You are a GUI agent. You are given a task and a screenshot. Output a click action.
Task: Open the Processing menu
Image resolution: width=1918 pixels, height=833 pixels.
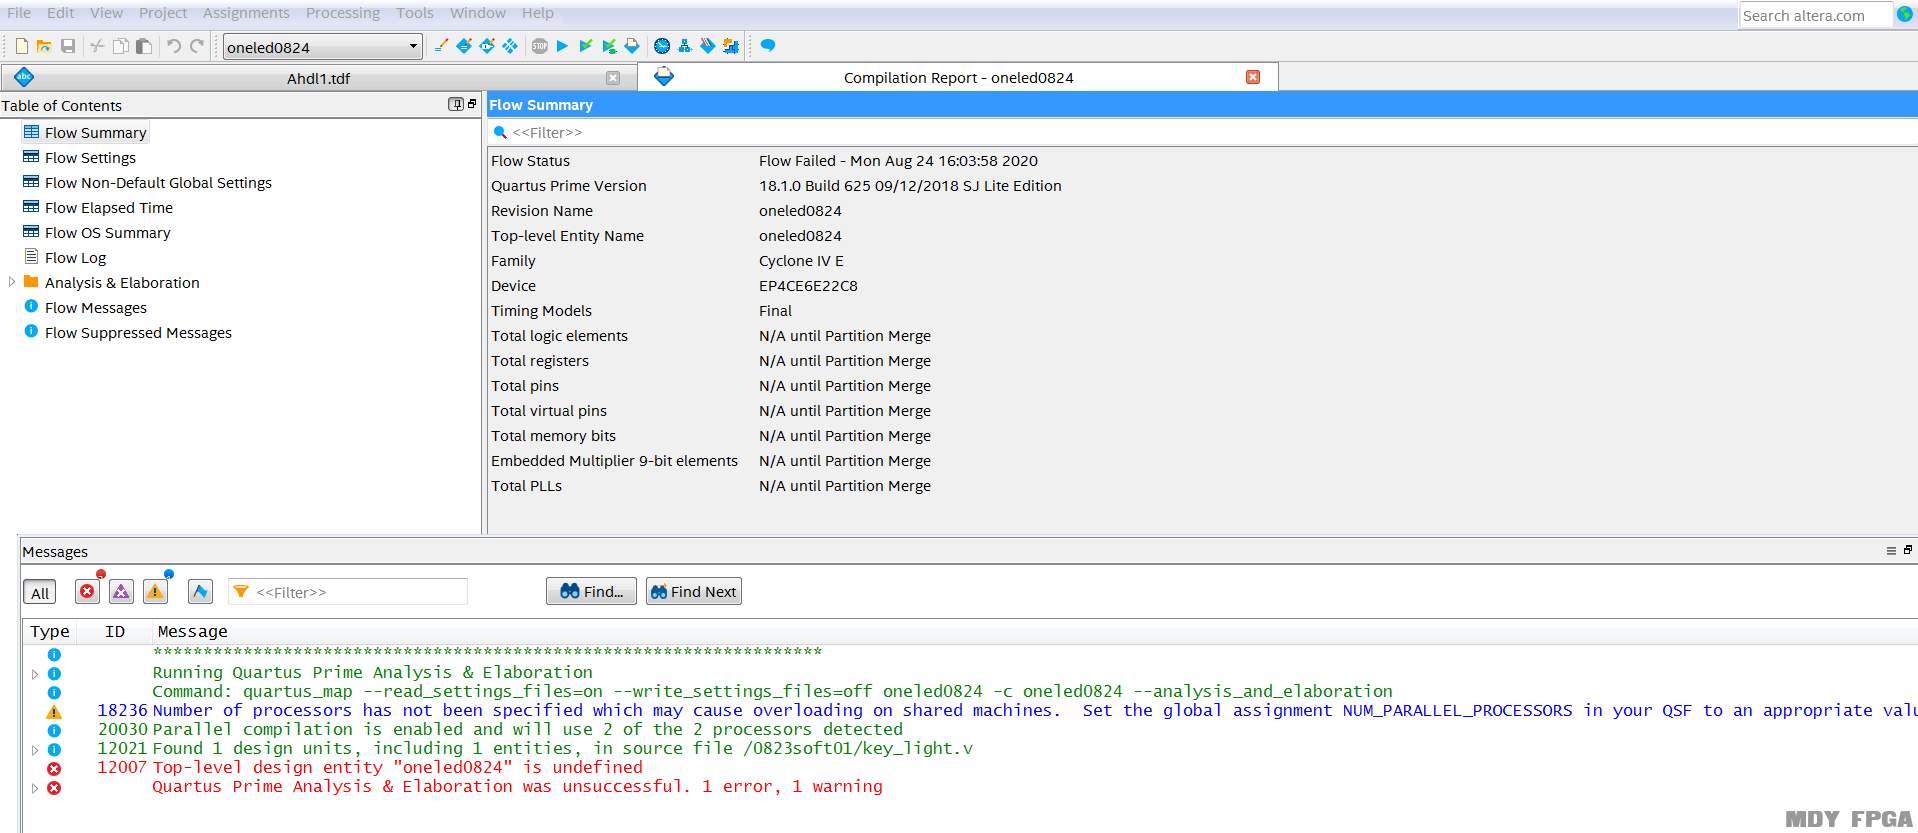tap(342, 13)
